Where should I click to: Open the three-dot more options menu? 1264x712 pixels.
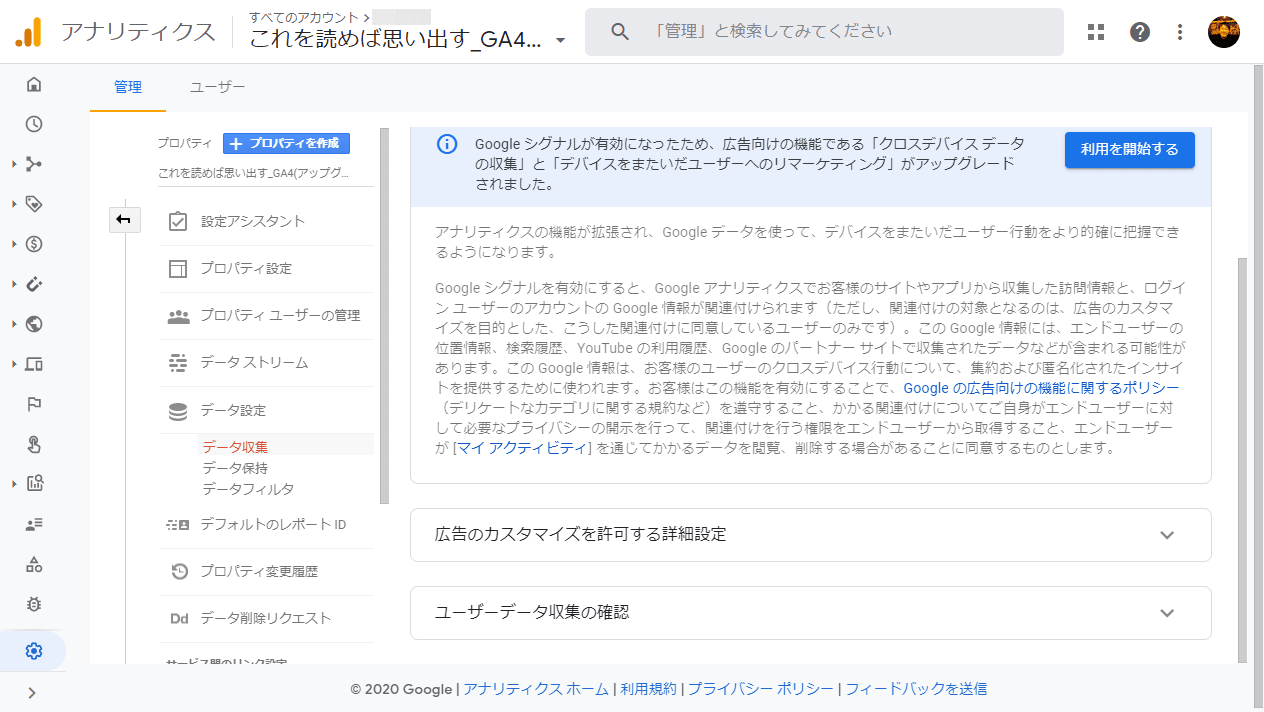[1180, 32]
